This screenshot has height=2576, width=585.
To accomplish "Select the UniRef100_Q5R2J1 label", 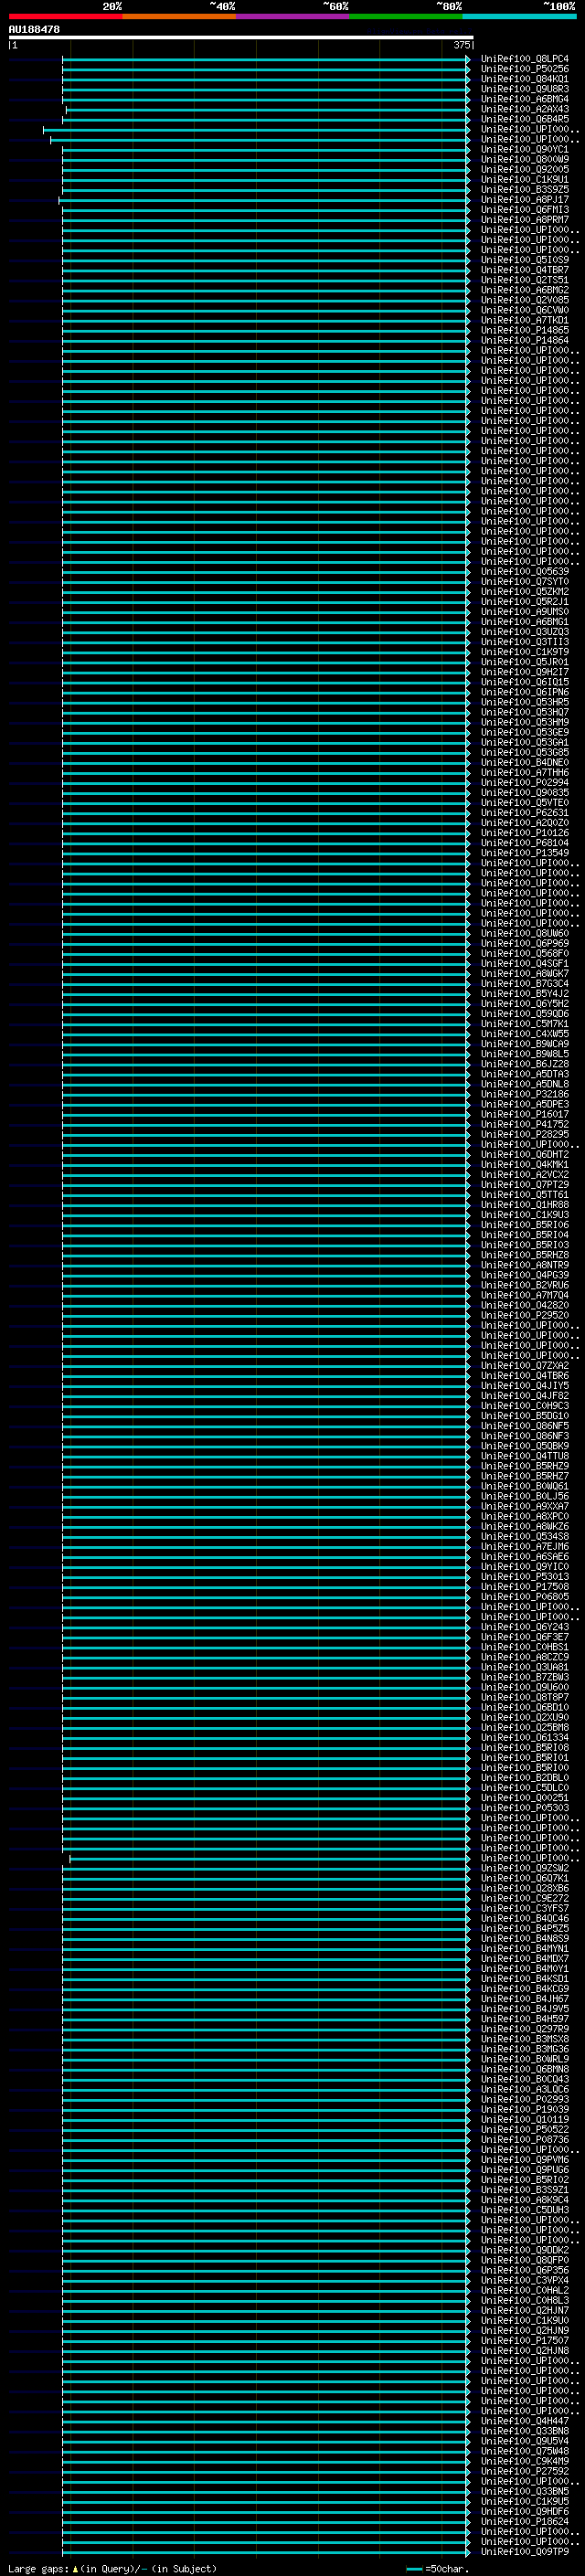I will tap(525, 602).
